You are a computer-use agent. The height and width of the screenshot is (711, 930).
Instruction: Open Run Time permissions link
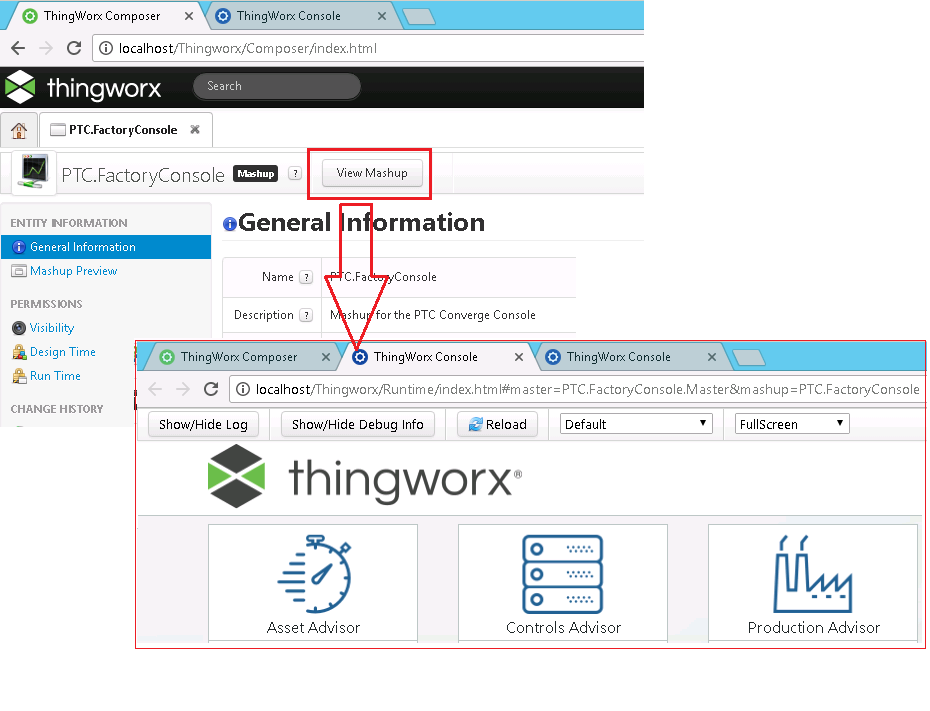point(55,376)
